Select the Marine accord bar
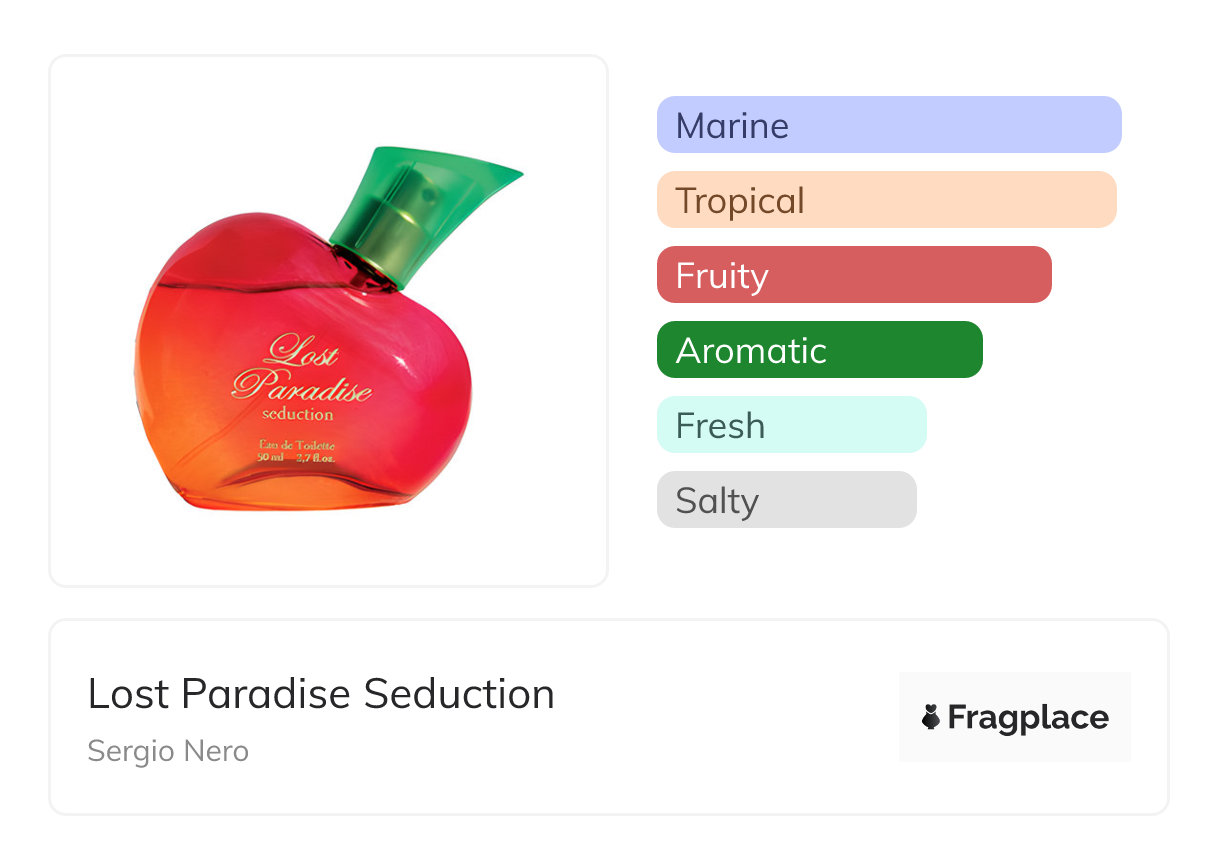This screenshot has height=864, width=1218. coord(888,125)
